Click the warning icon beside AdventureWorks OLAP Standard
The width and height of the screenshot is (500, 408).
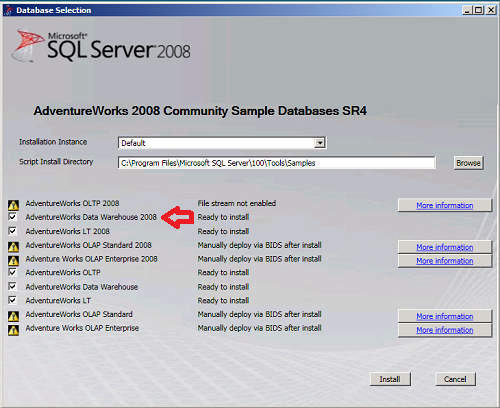[13, 316]
